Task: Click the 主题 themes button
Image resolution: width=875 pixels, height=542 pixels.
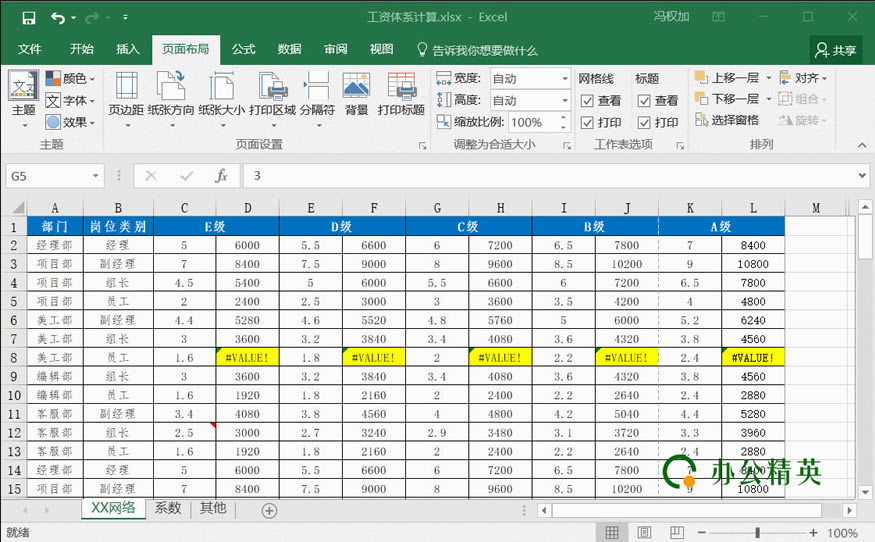Action: click(23, 99)
